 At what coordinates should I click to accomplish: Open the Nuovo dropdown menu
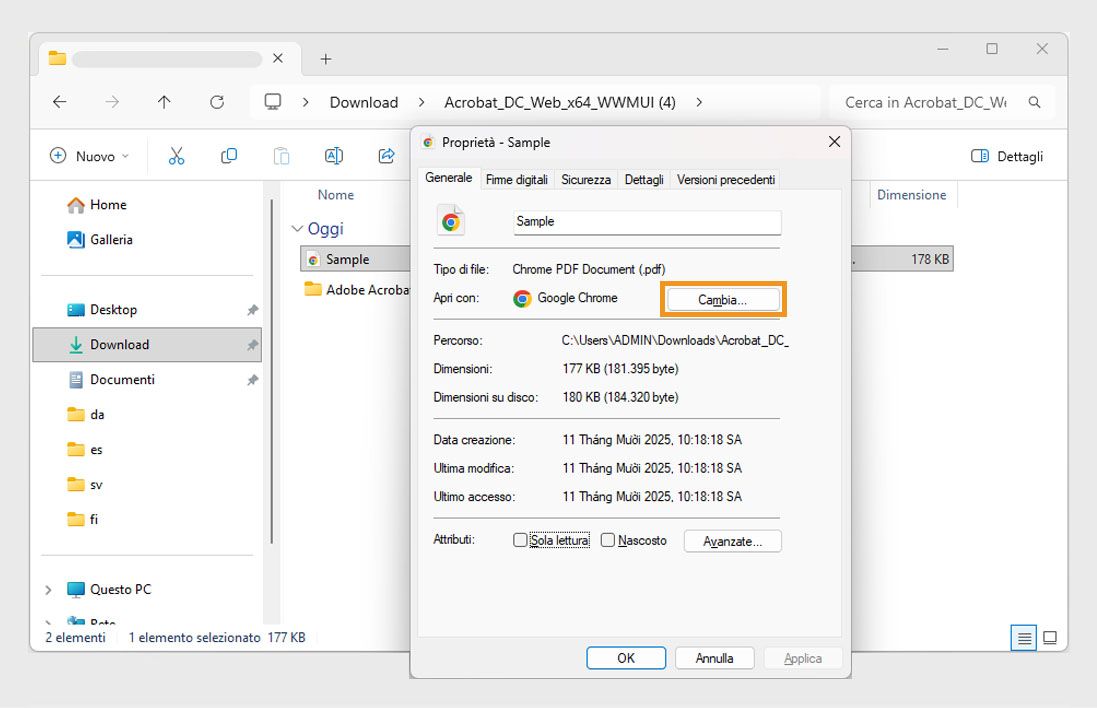tap(87, 155)
